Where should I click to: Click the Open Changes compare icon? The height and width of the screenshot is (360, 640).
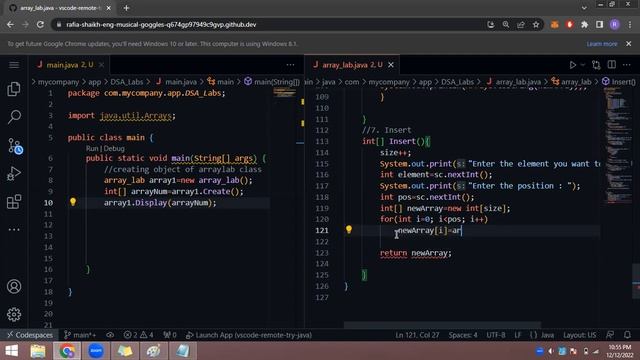pos(596,65)
